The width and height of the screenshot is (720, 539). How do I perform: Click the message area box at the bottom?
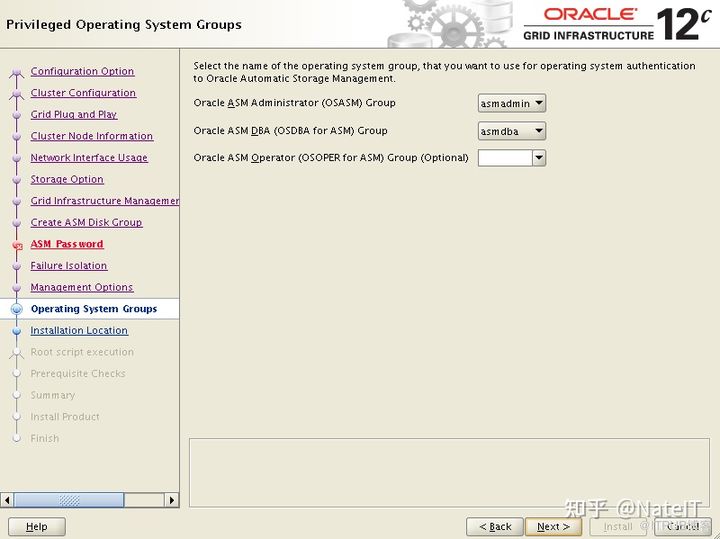point(450,473)
